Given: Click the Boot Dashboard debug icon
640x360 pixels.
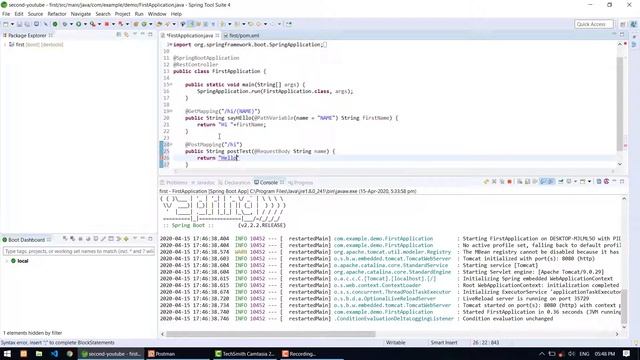Looking at the screenshot, I should pos(73,239).
